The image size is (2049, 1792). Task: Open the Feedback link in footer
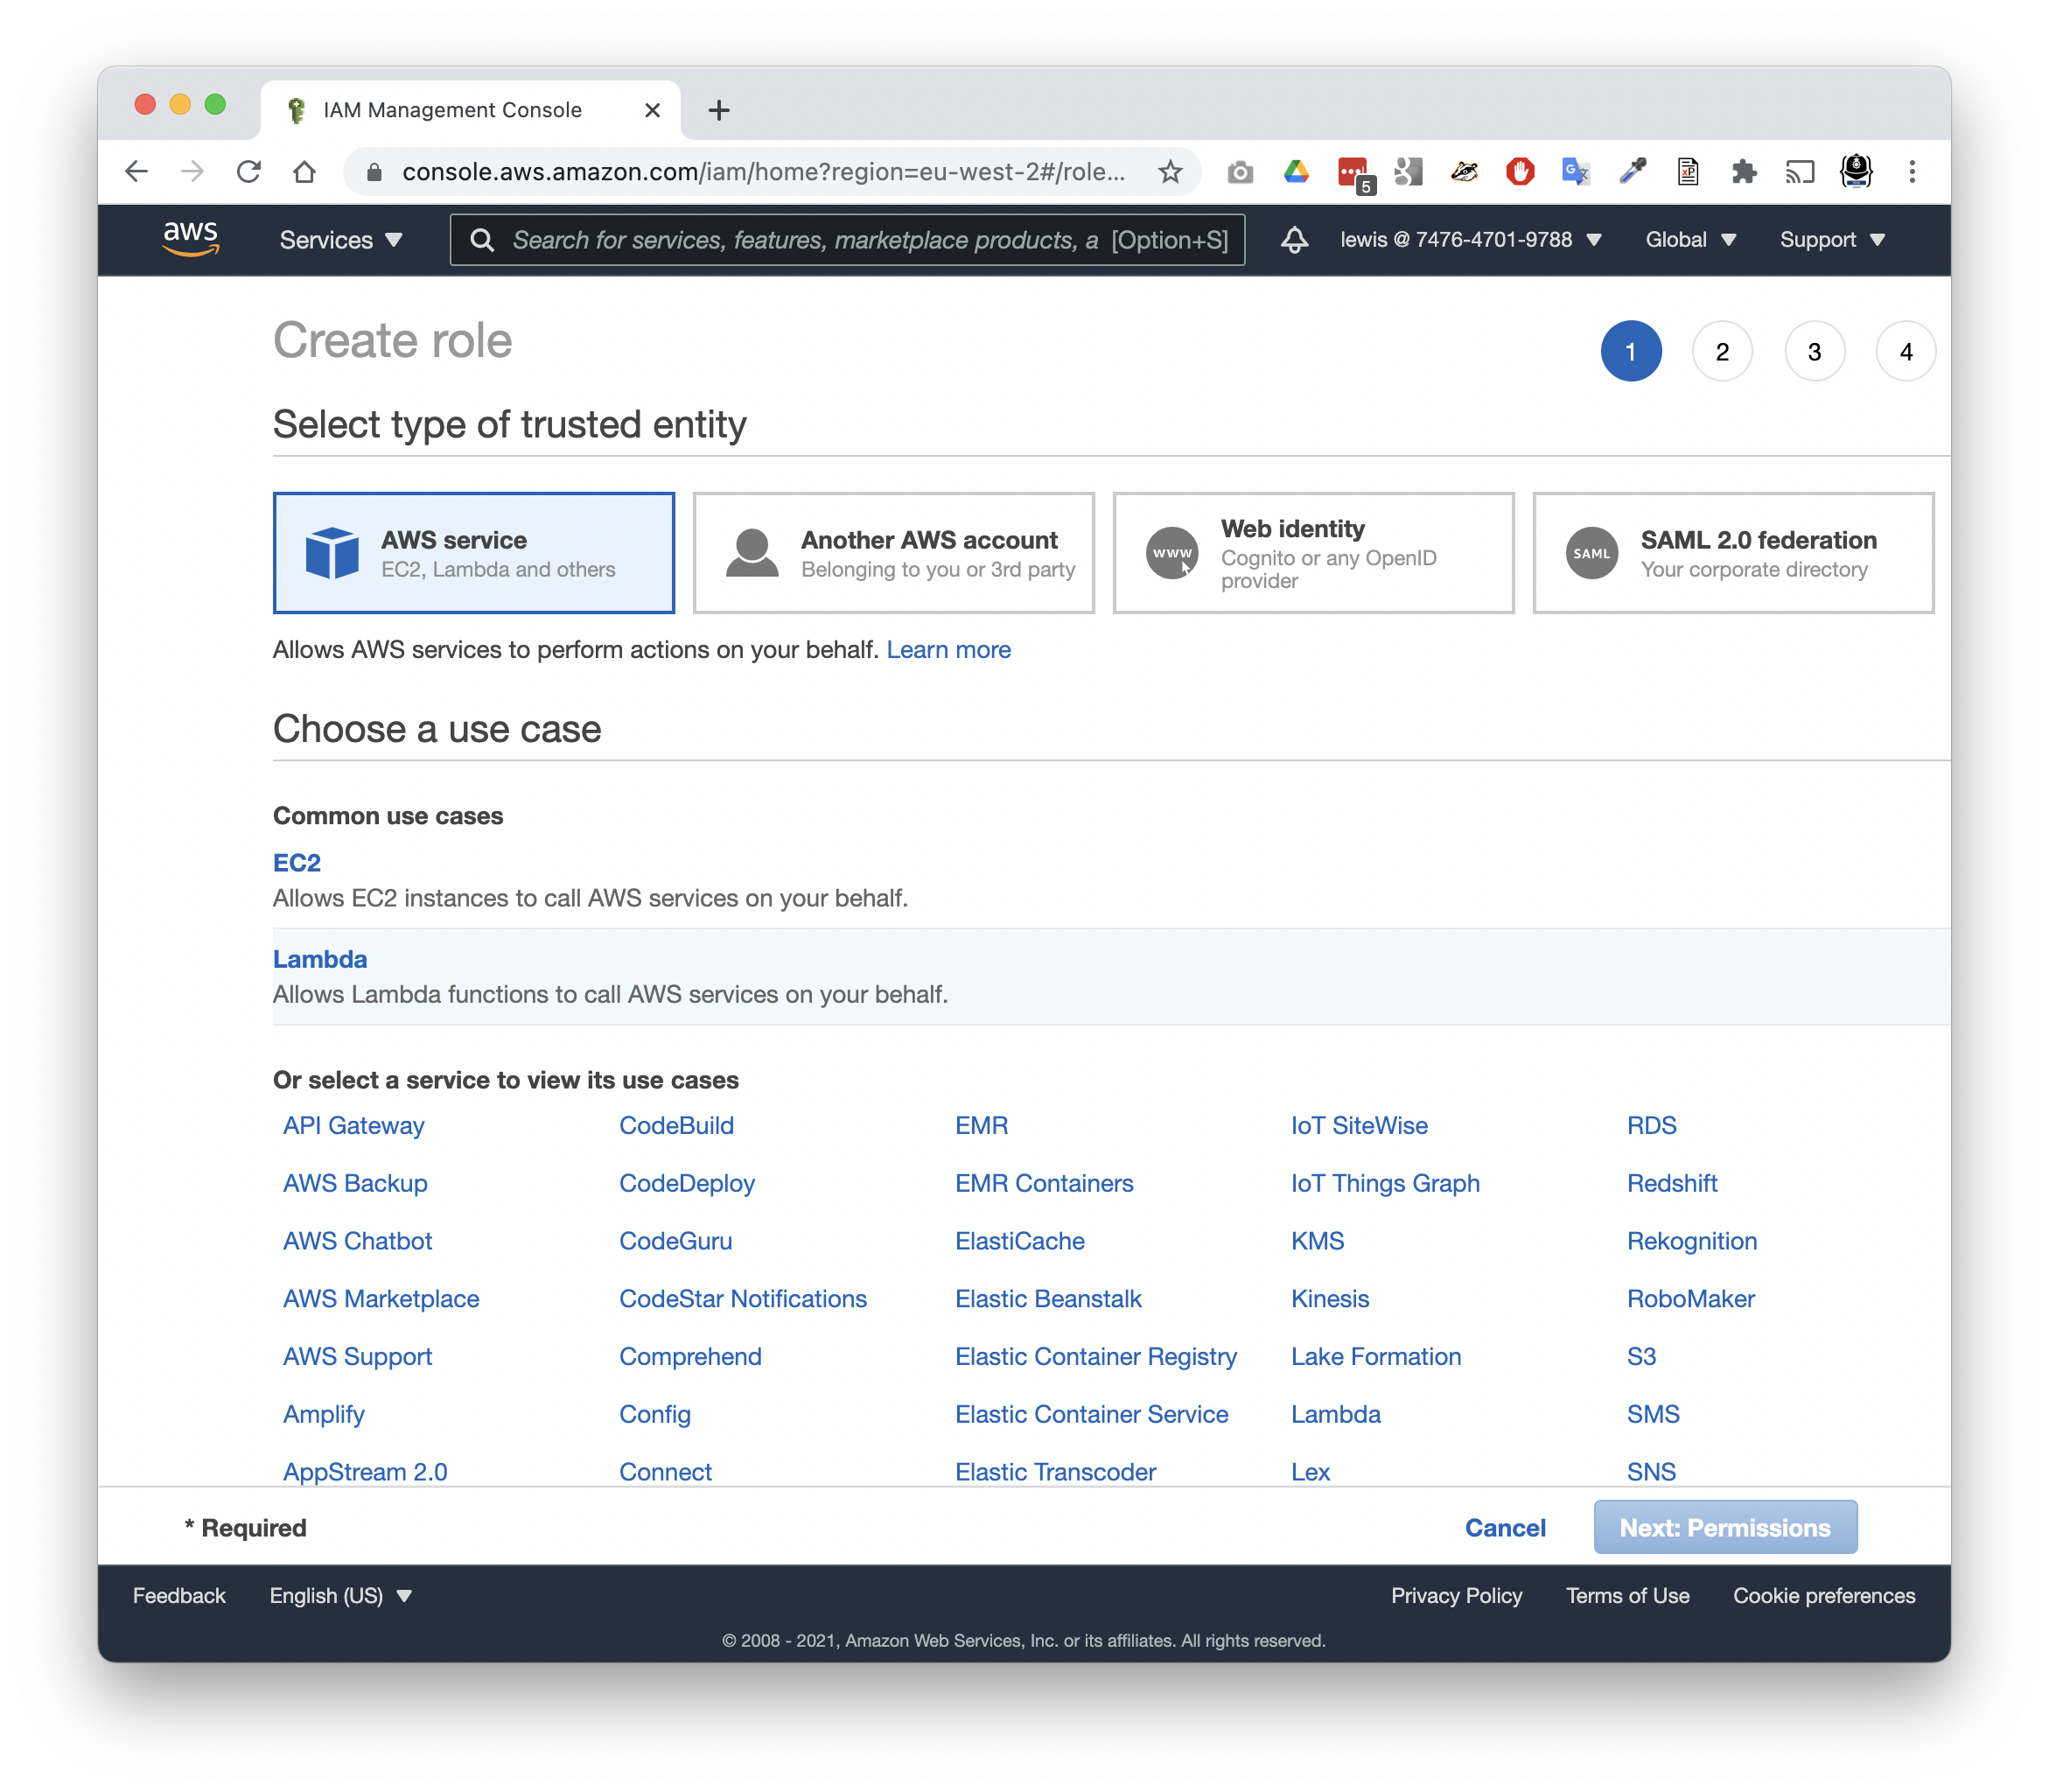point(179,1596)
